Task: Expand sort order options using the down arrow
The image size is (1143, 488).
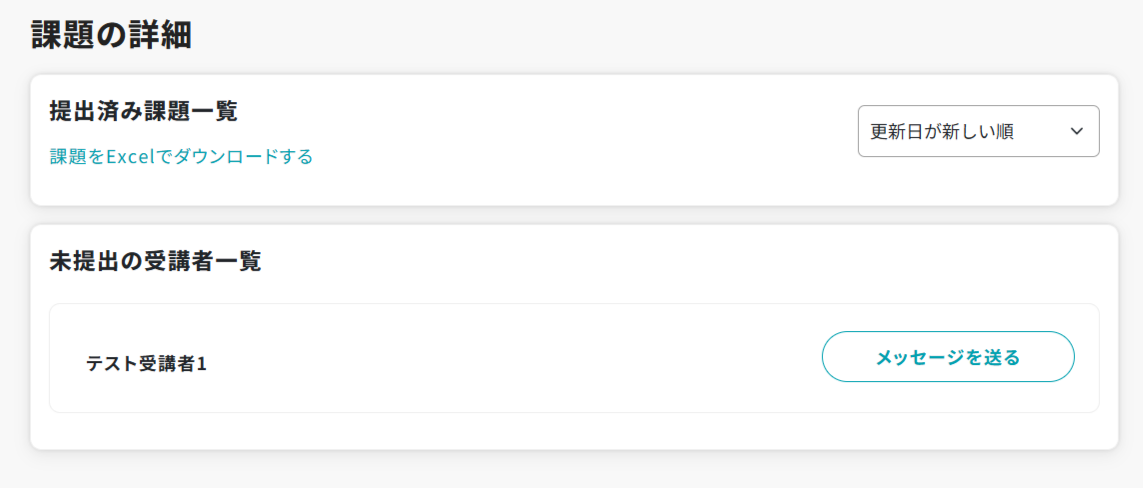Action: tap(1076, 132)
